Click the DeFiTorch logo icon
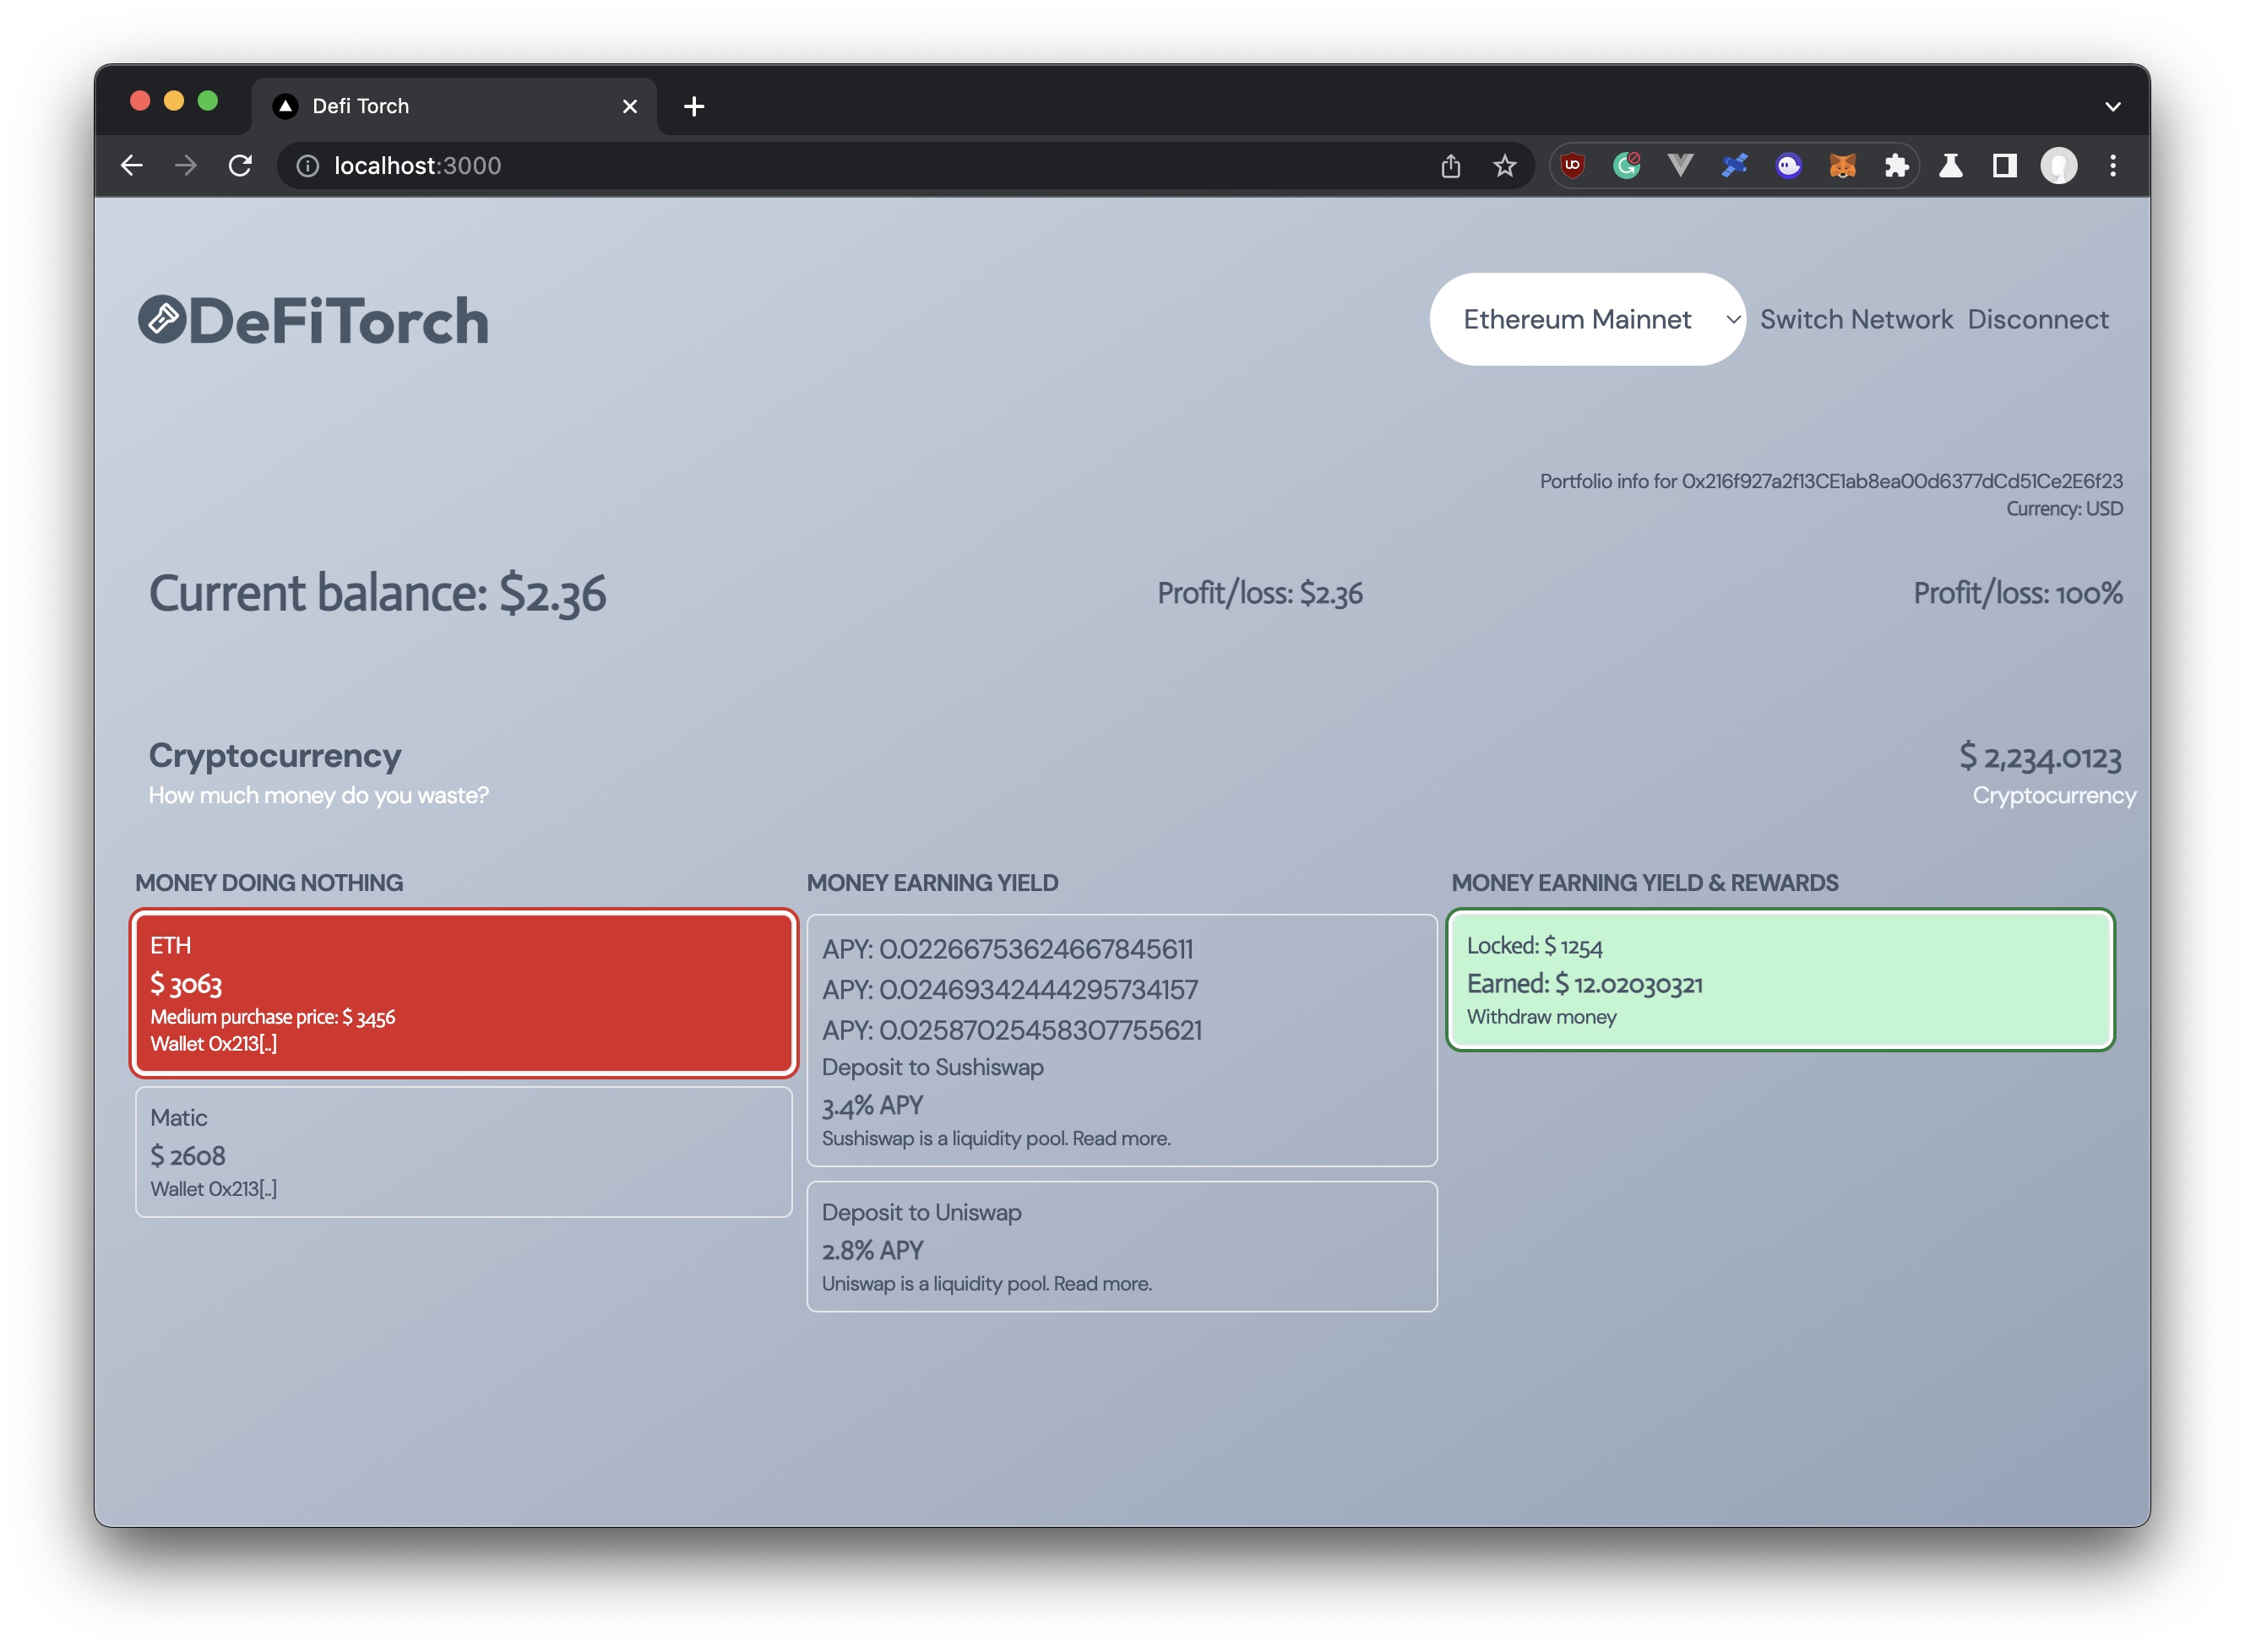This screenshot has width=2245, height=1652. pyautogui.click(x=162, y=320)
